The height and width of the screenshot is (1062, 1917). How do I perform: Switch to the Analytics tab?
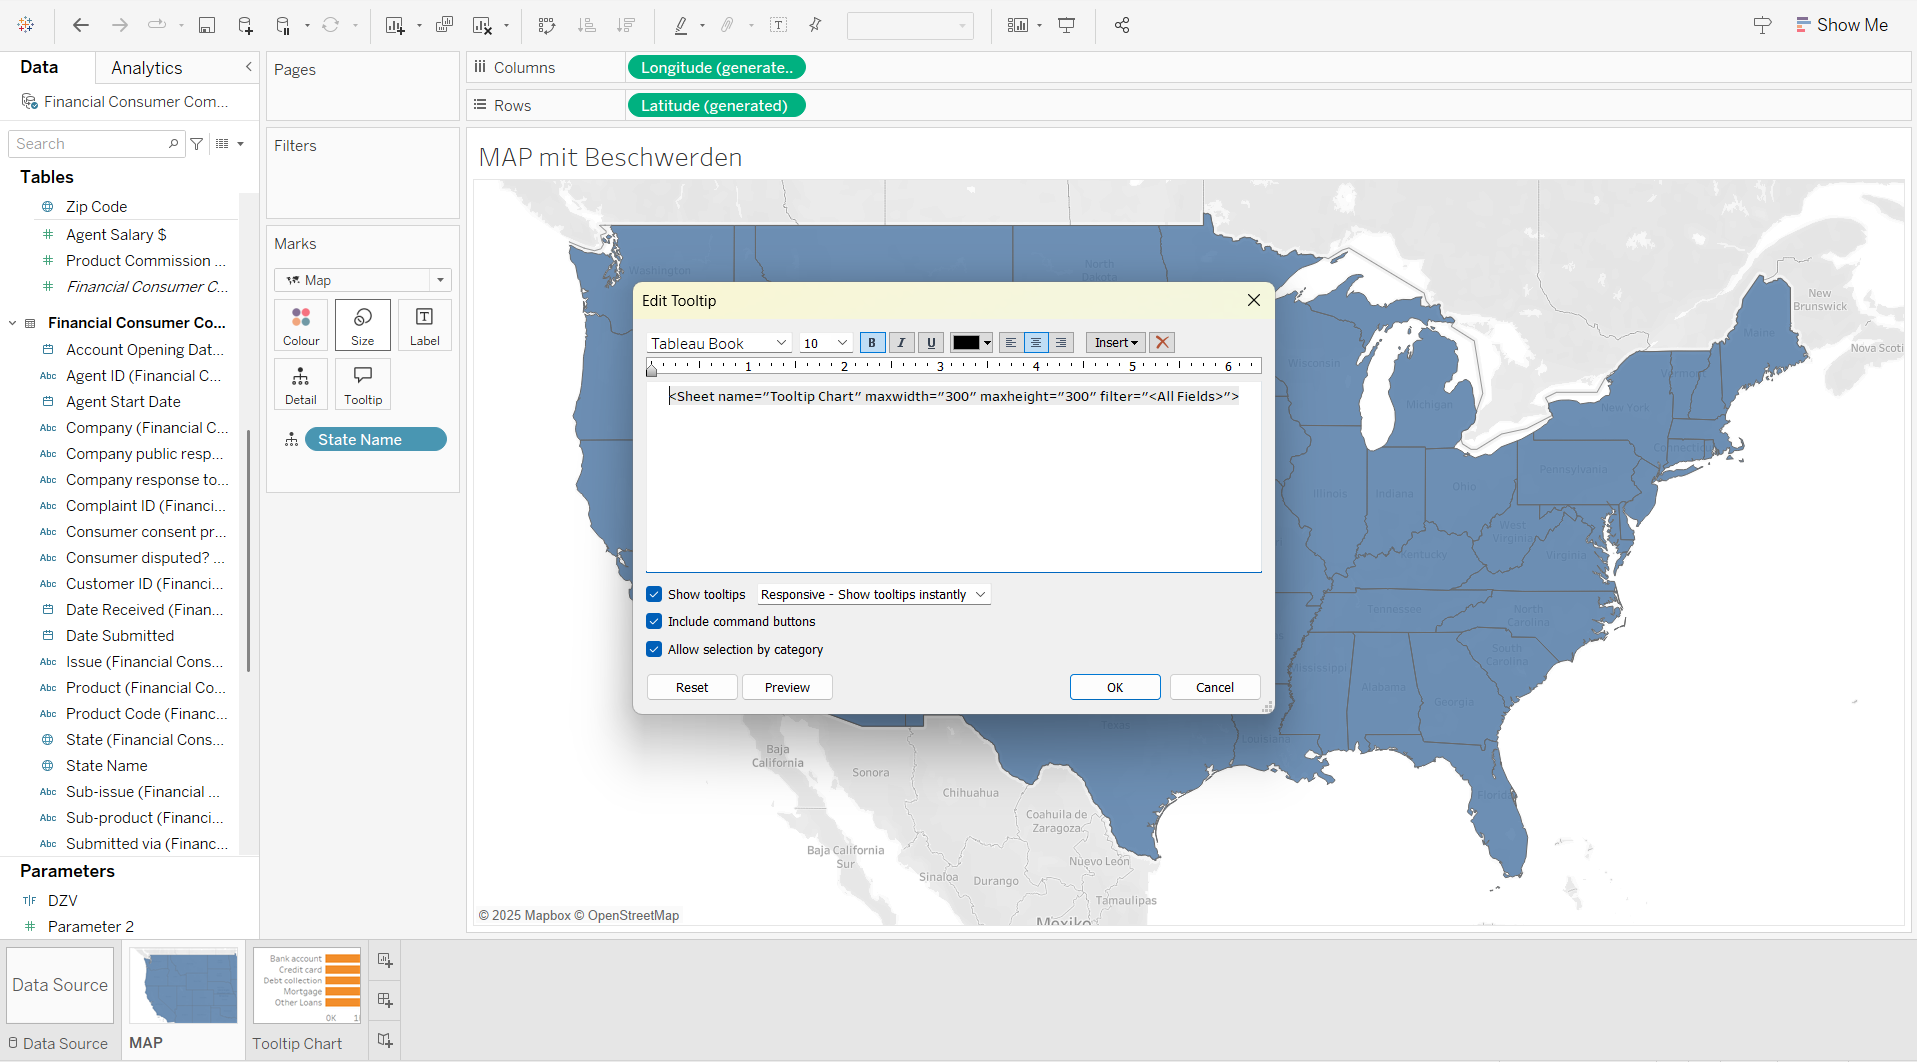pos(147,68)
